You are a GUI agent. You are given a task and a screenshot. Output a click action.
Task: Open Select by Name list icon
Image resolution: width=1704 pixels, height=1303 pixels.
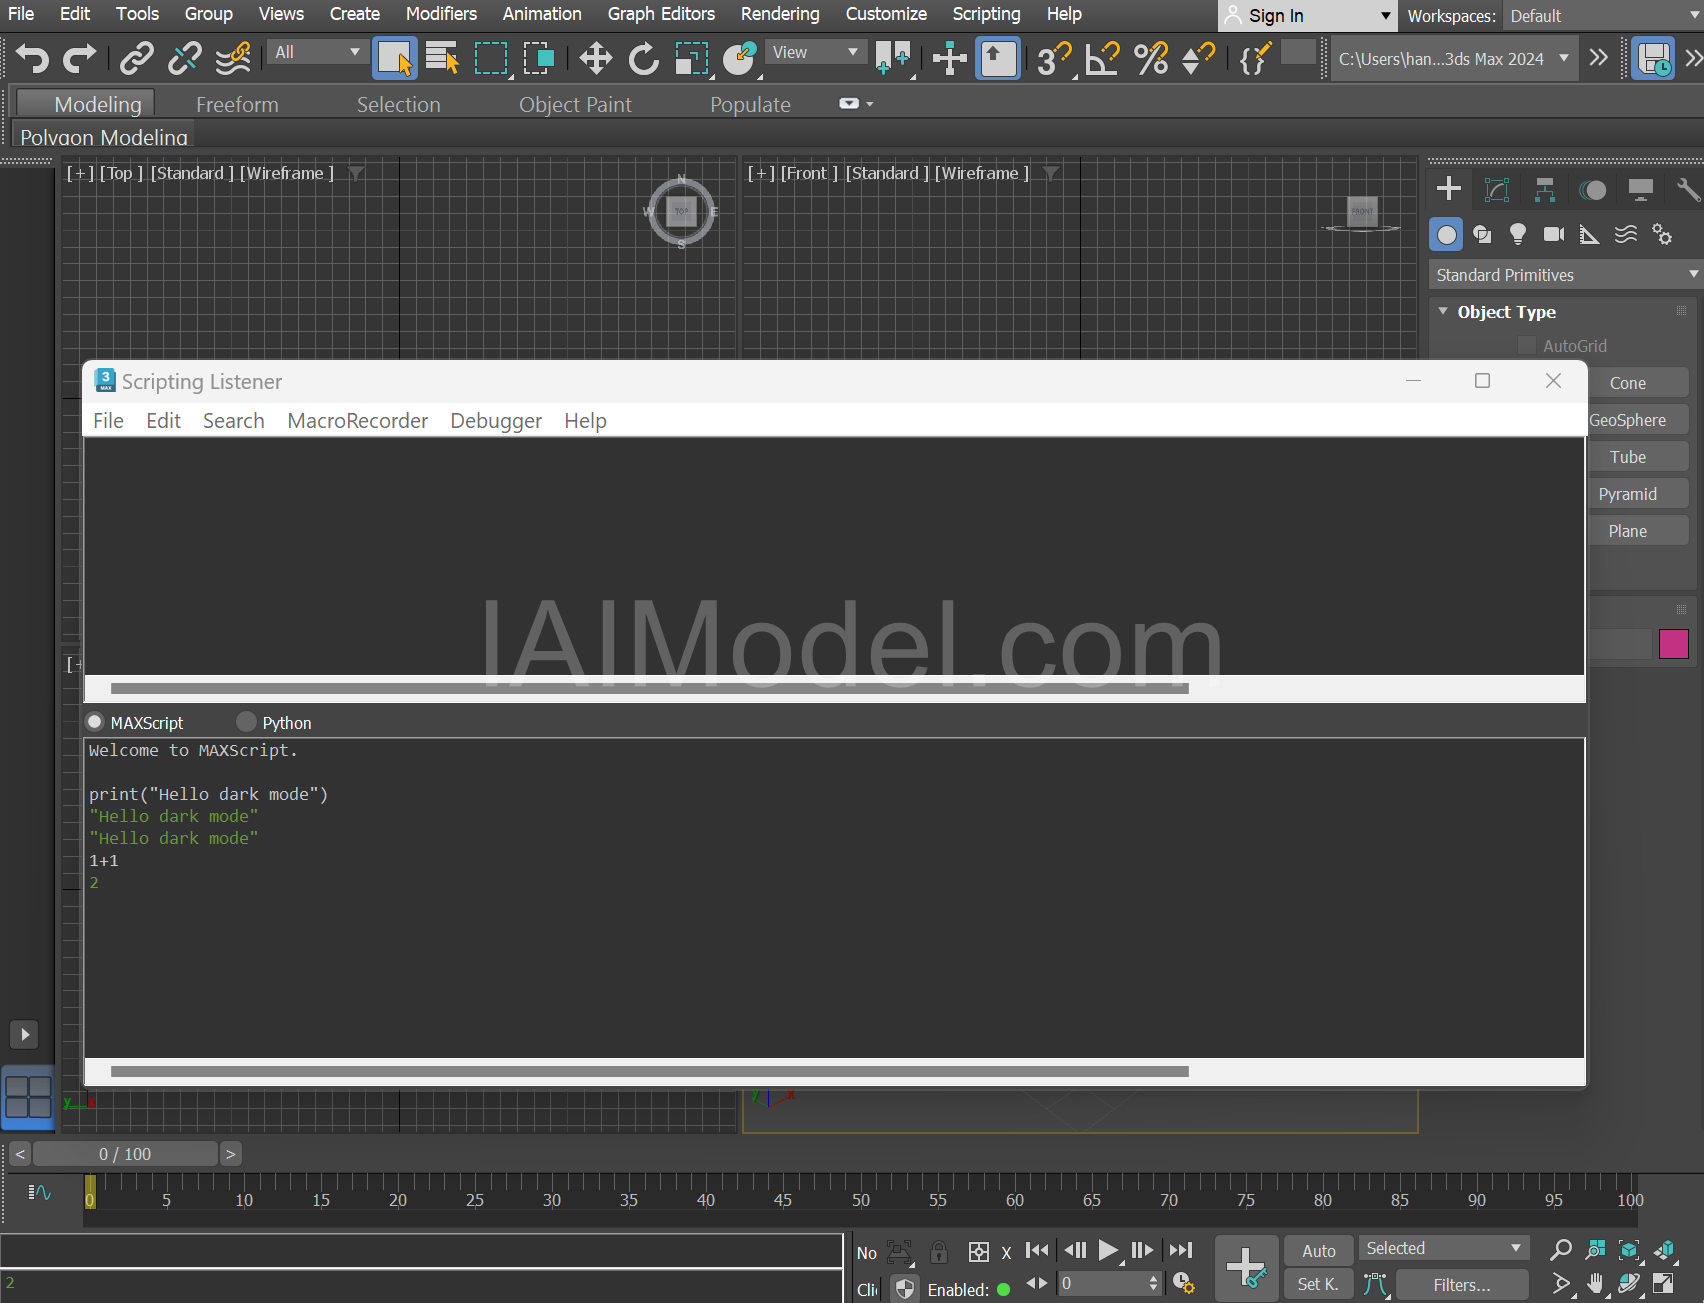click(x=441, y=58)
